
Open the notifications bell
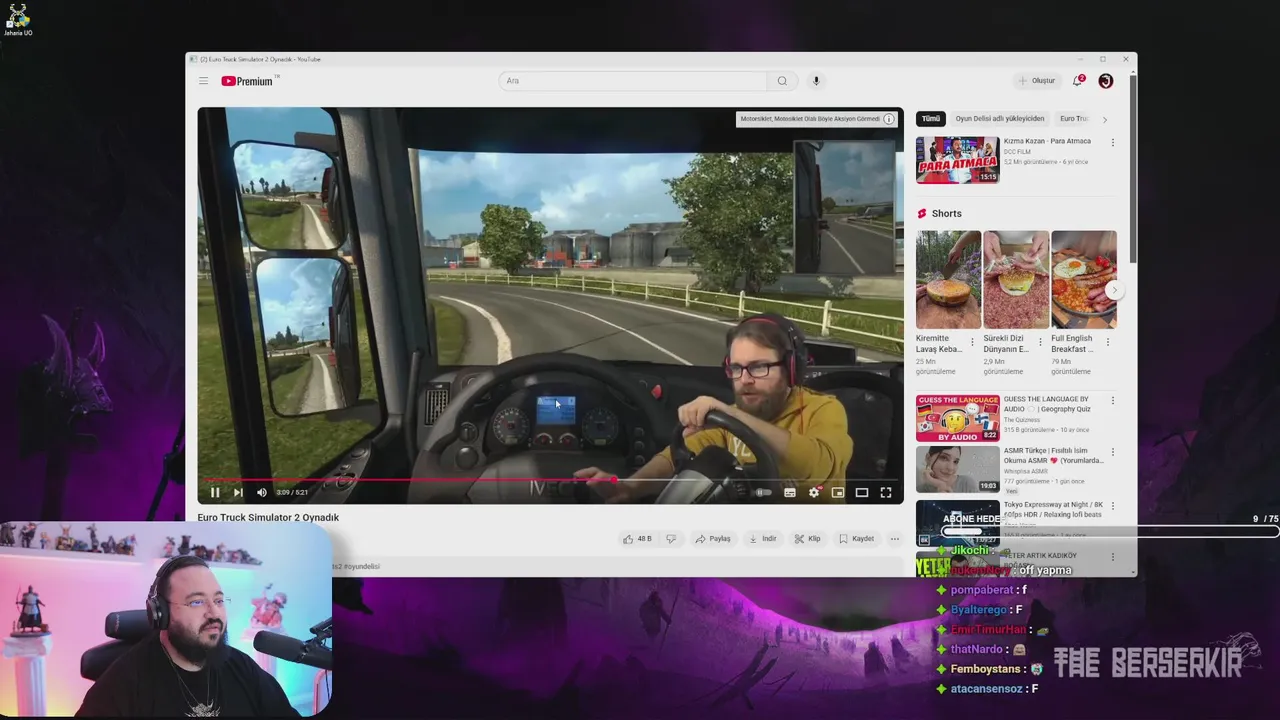(x=1078, y=81)
